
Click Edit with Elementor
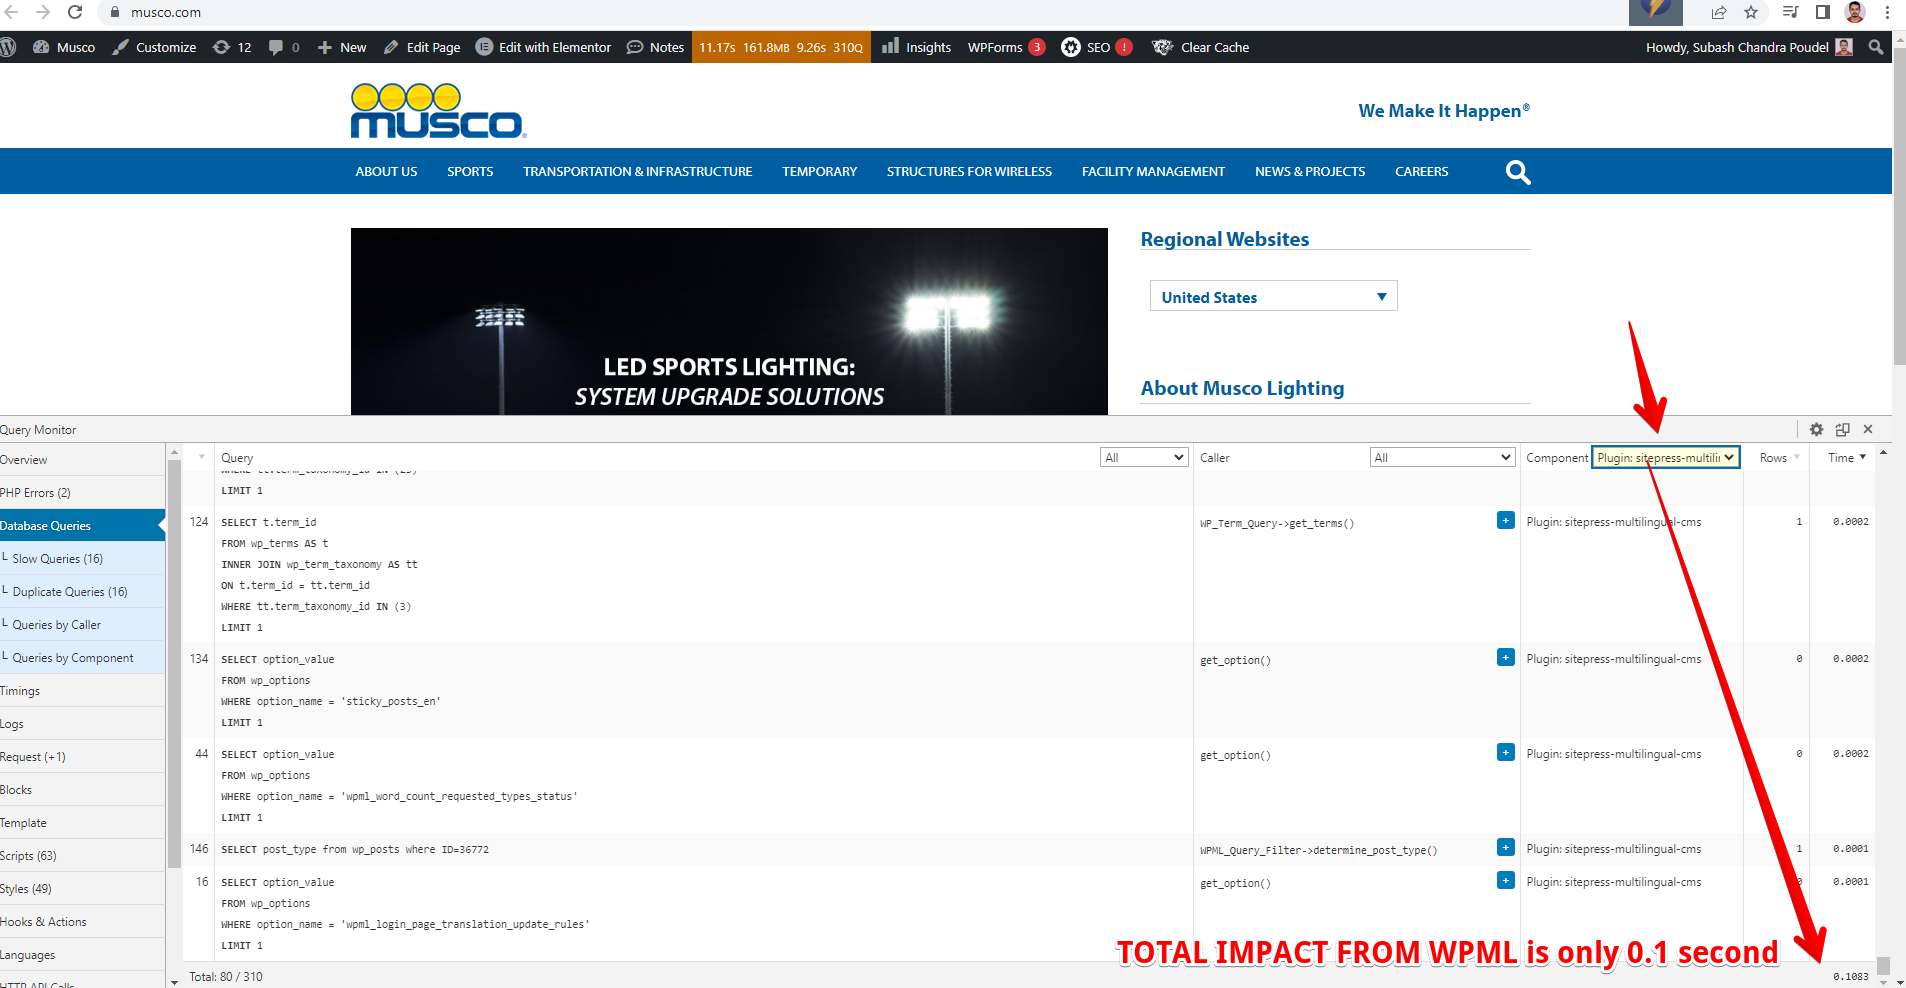tap(543, 47)
